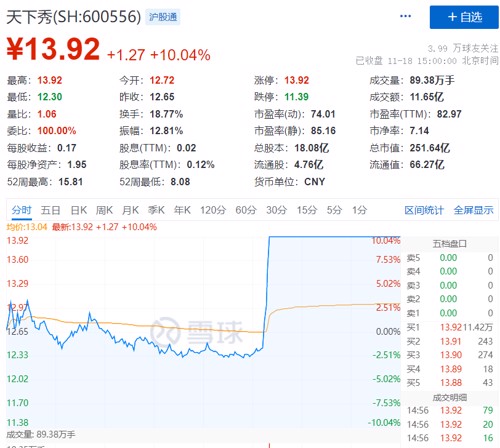Screen dimensions: 500x448
Task: Show the 5分 interval chart
Action: 334,210
